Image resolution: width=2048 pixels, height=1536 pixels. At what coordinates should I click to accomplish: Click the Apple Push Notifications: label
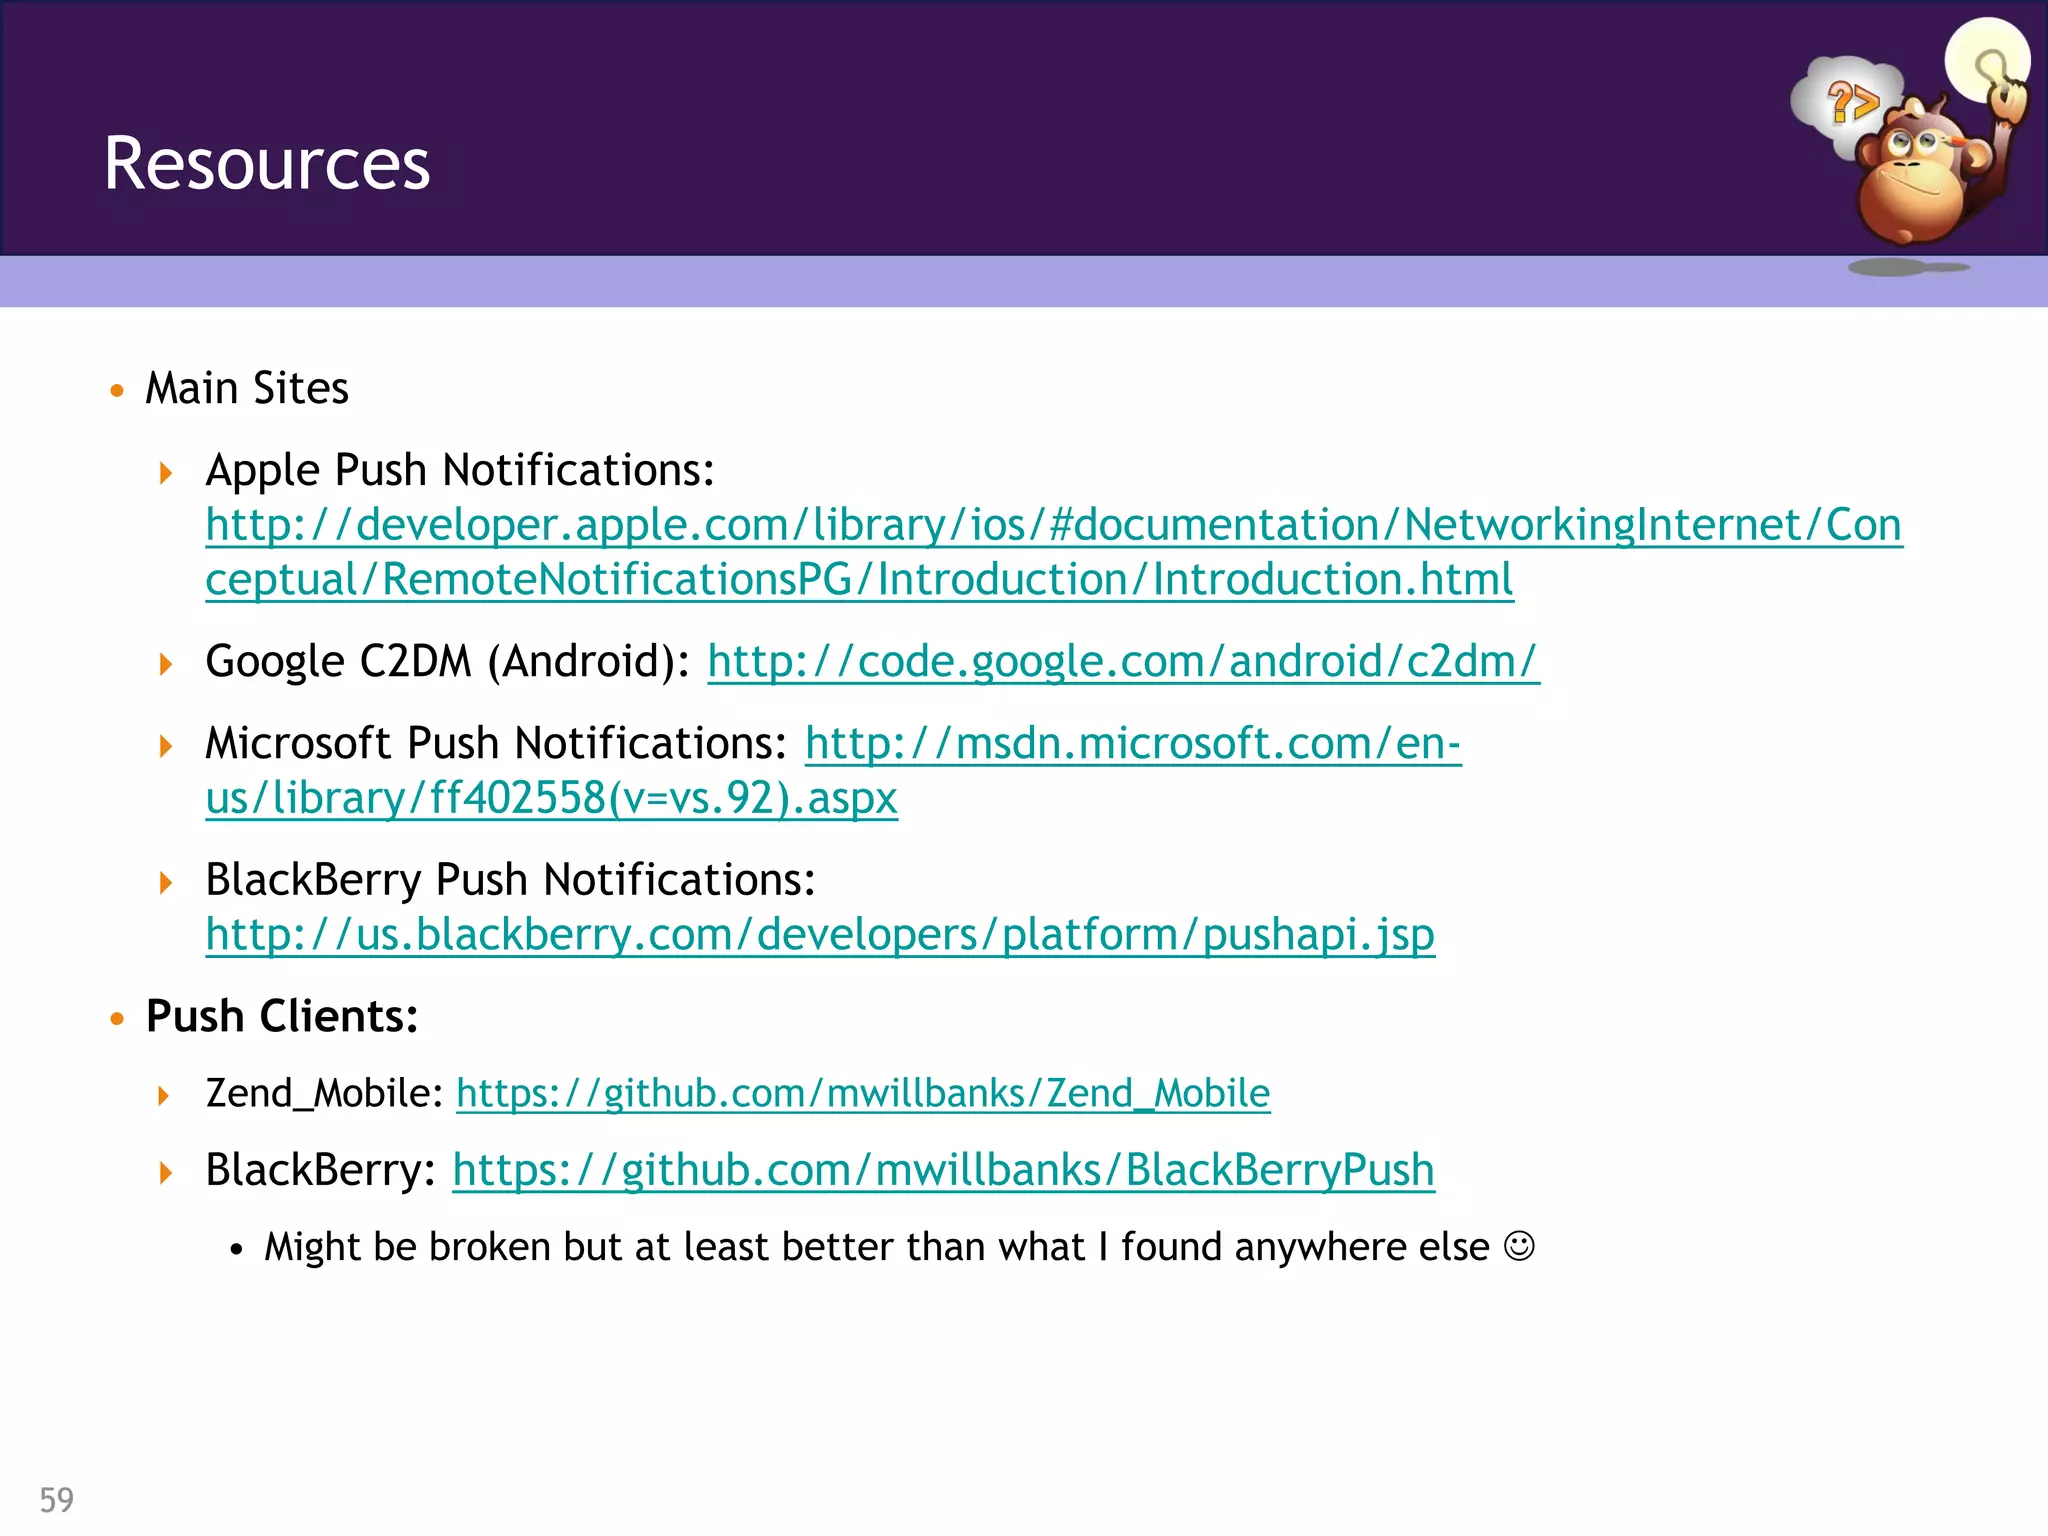(460, 470)
